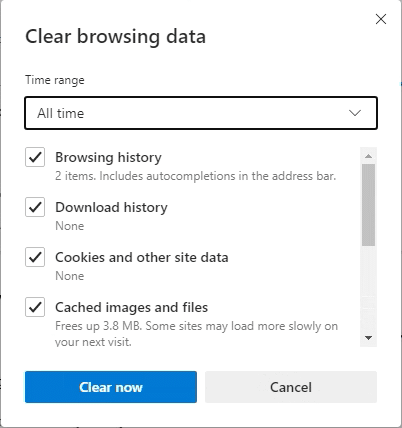Click the empty scrollbar track below the thumb

pos(368,288)
